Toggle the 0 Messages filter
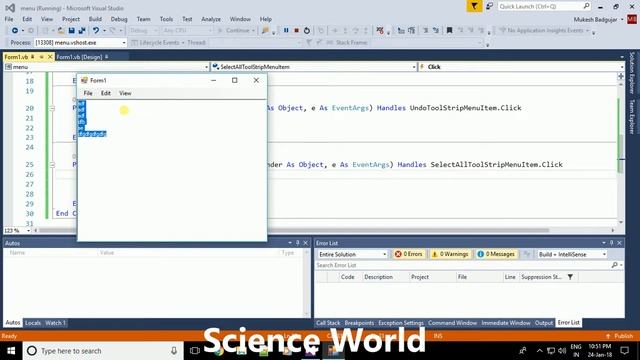Screen dimensions: 640x360 pyautogui.click(x=496, y=254)
